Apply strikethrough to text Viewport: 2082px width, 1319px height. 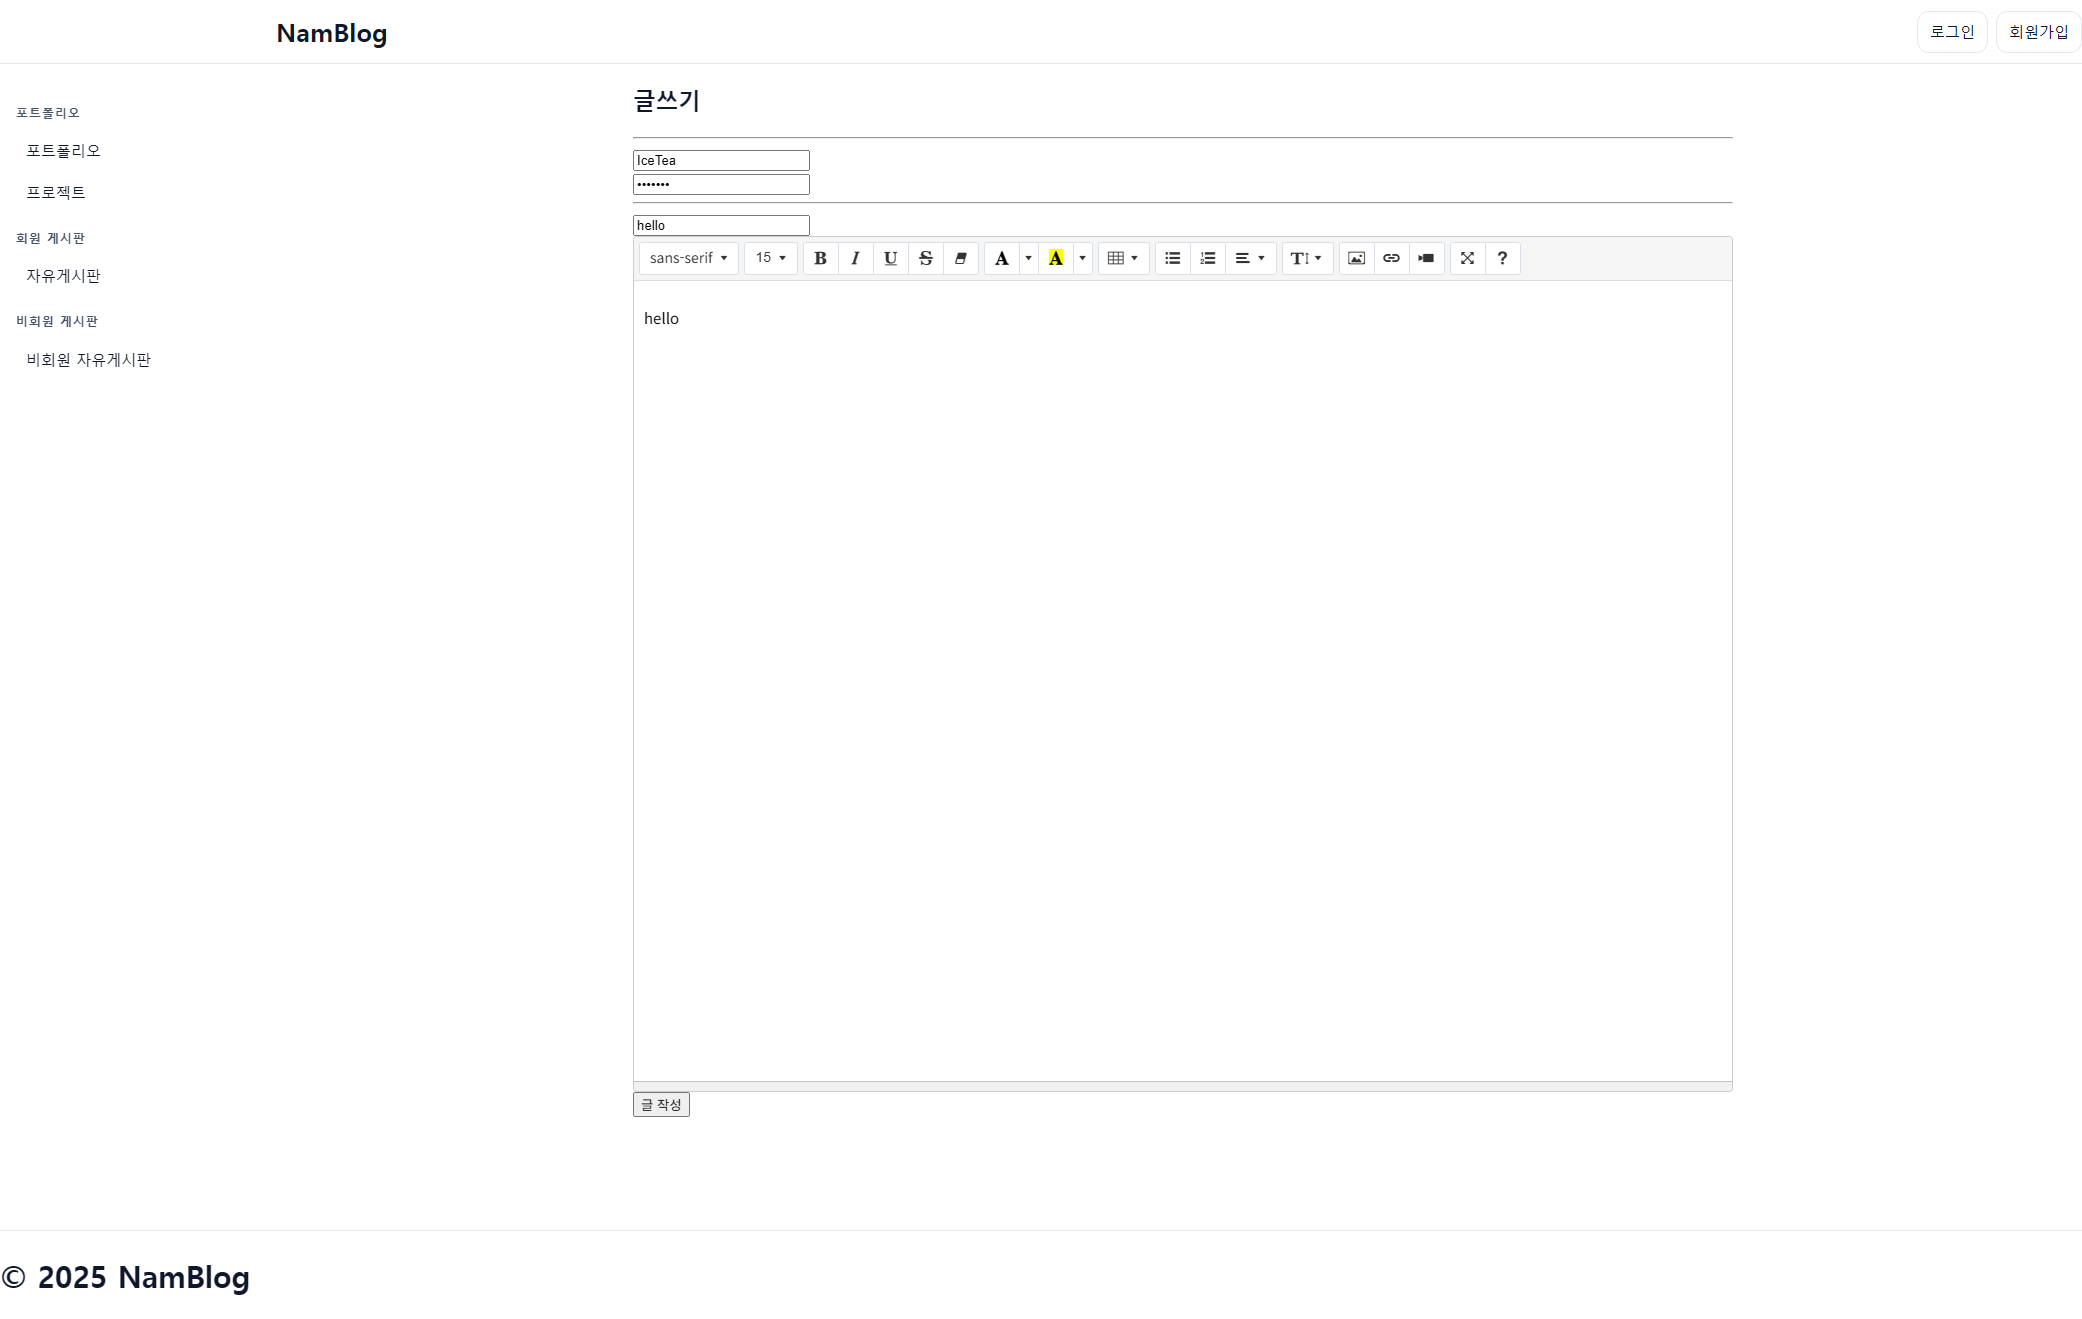[925, 258]
